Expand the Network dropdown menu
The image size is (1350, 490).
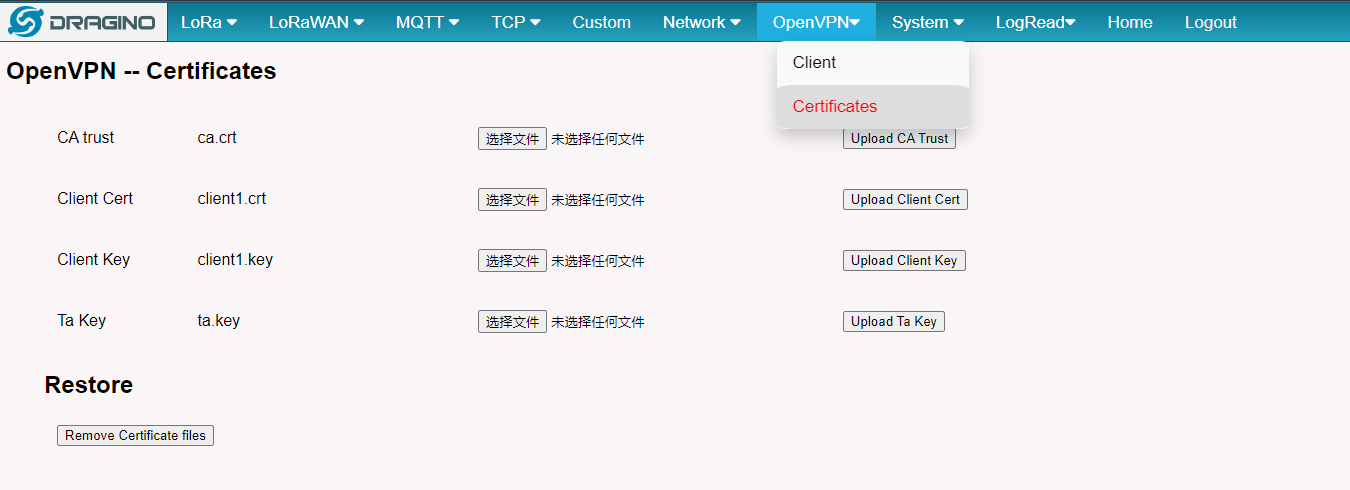[x=702, y=22]
